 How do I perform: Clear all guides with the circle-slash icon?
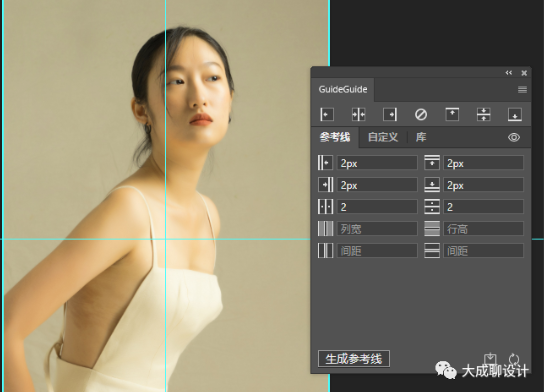(421, 114)
